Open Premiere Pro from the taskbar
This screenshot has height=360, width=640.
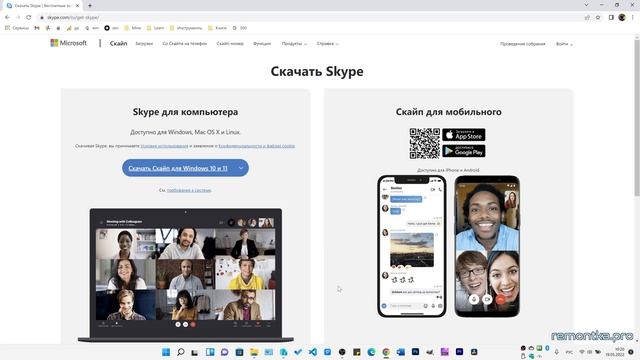click(x=460, y=352)
